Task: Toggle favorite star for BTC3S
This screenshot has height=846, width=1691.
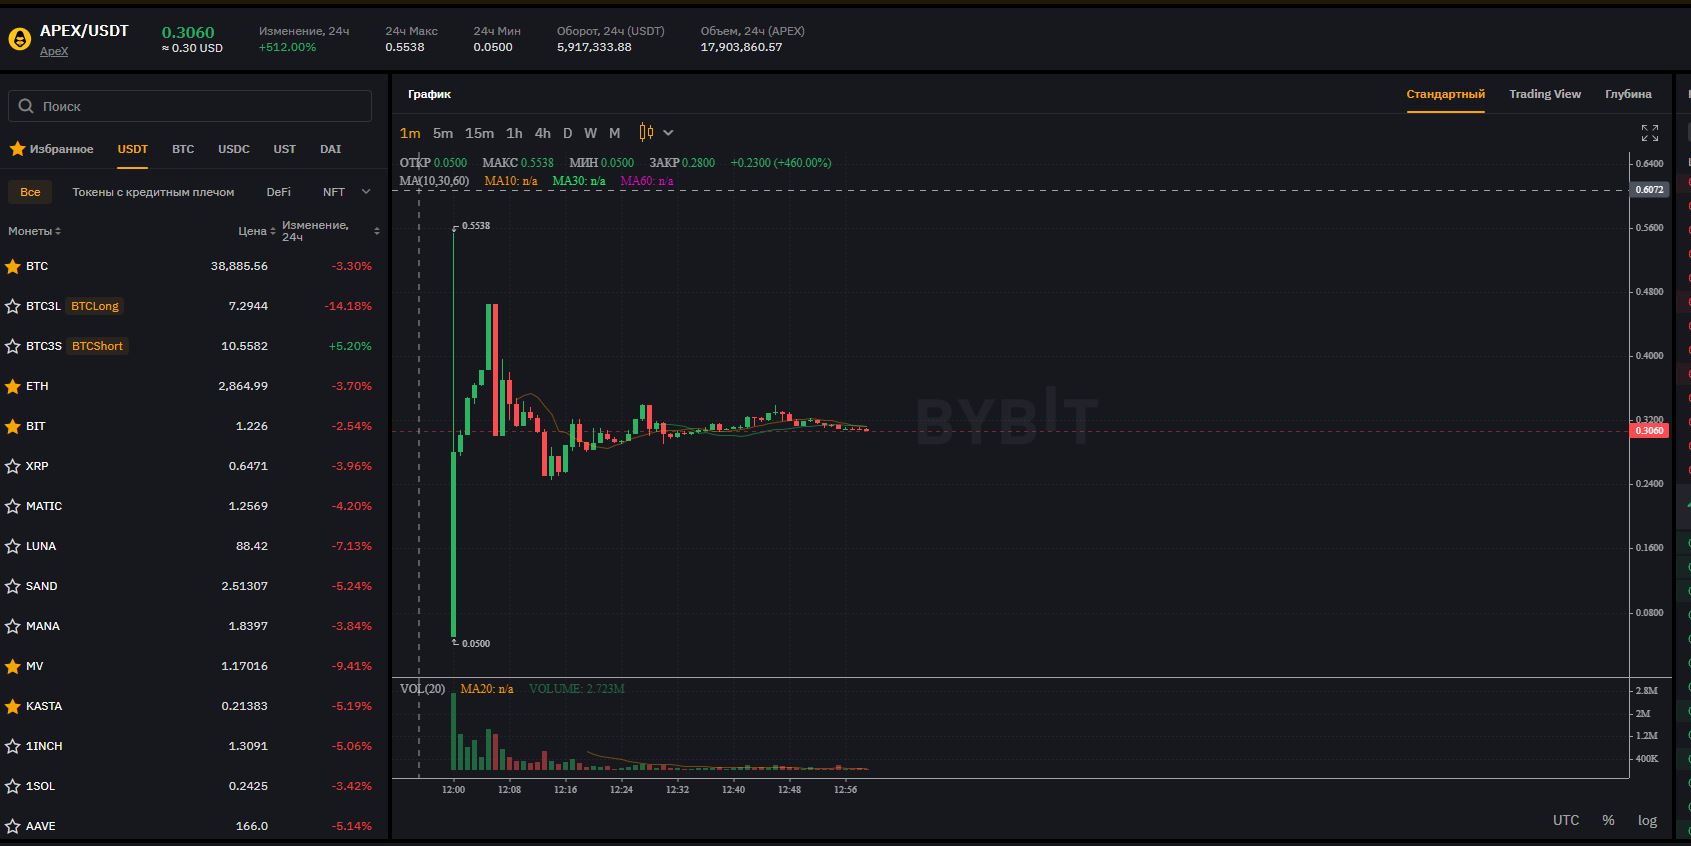Action: click(x=13, y=346)
